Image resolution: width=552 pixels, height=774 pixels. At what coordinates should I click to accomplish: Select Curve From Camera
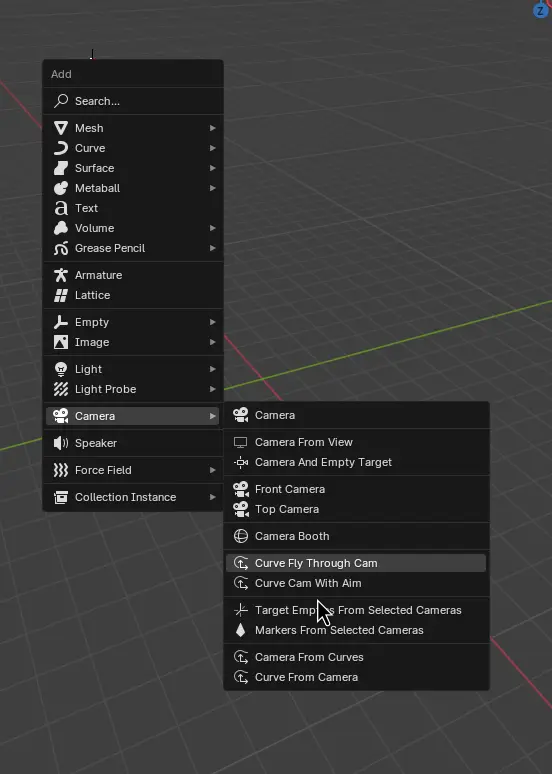(356, 677)
